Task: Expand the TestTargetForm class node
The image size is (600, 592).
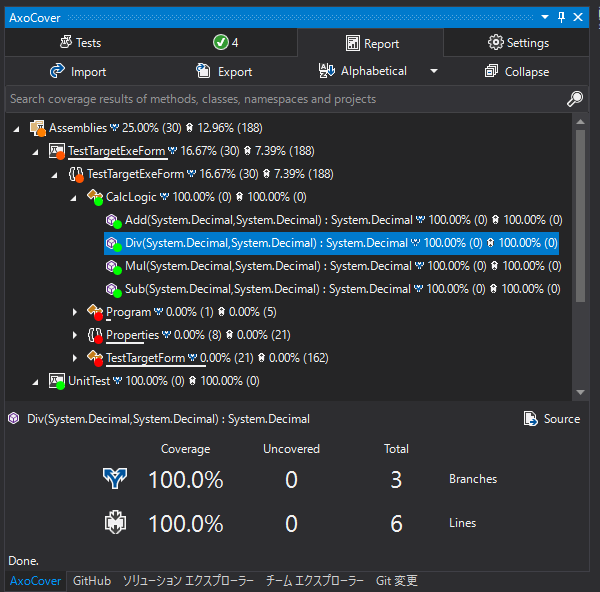Action: (75, 358)
